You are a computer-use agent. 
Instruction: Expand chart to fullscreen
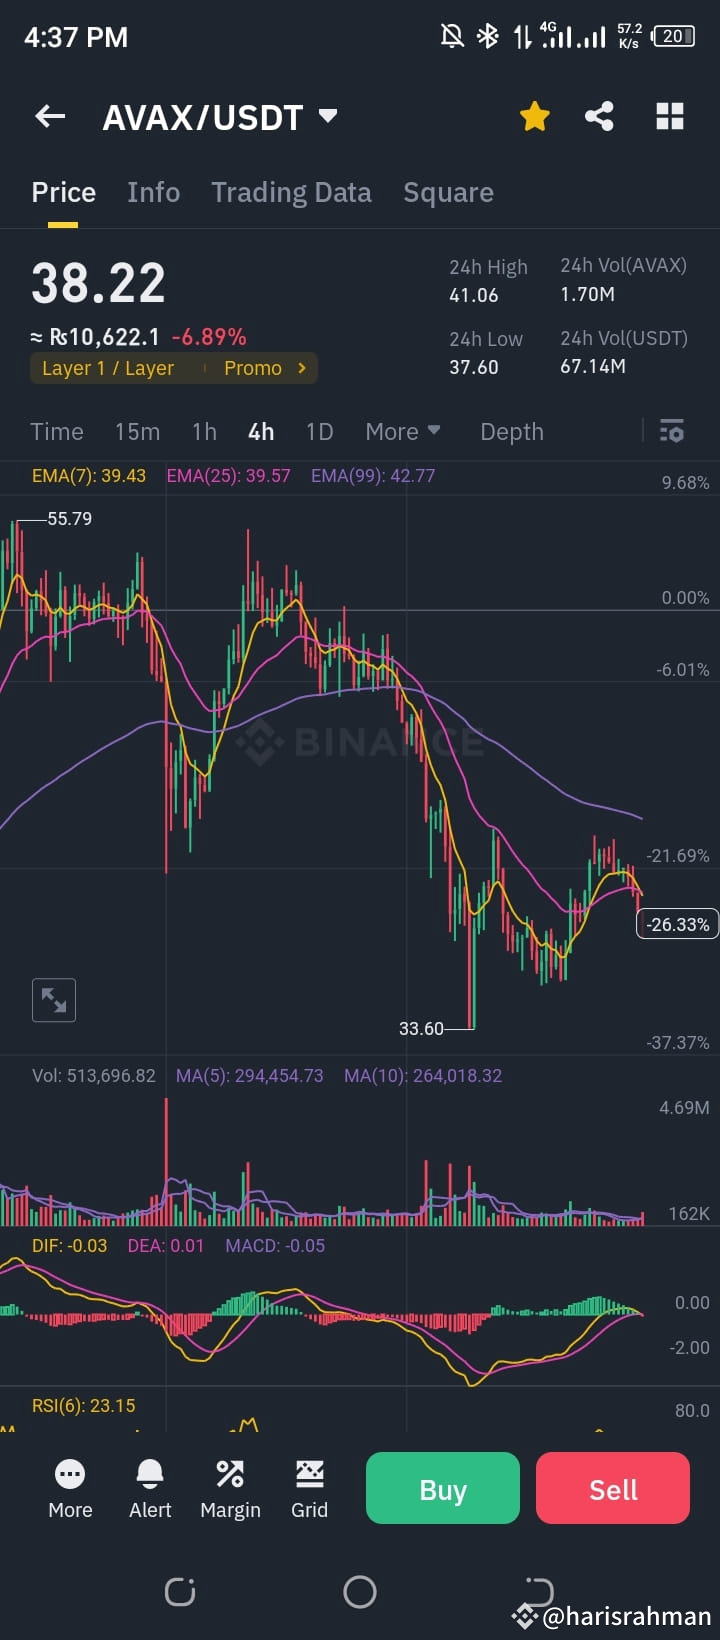point(53,1000)
